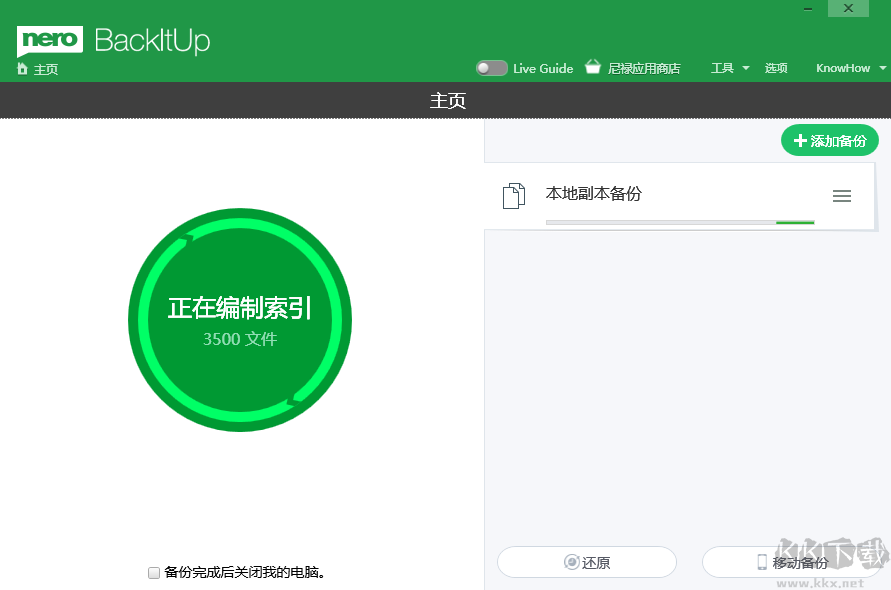Toggle the Live Guide switch
This screenshot has width=891, height=590.
(x=491, y=68)
